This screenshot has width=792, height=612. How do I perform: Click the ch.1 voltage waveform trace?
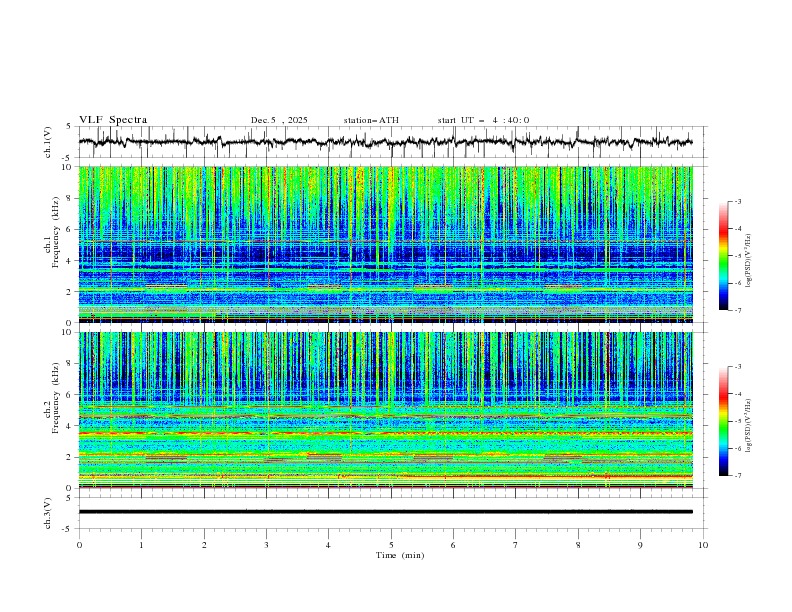coord(385,142)
